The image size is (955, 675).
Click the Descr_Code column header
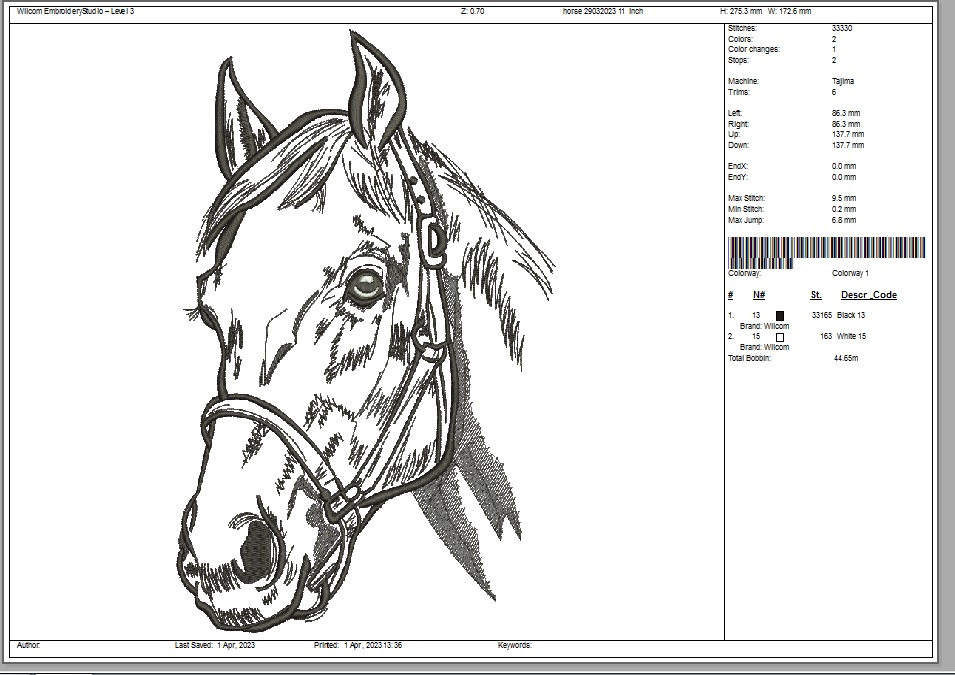click(868, 295)
